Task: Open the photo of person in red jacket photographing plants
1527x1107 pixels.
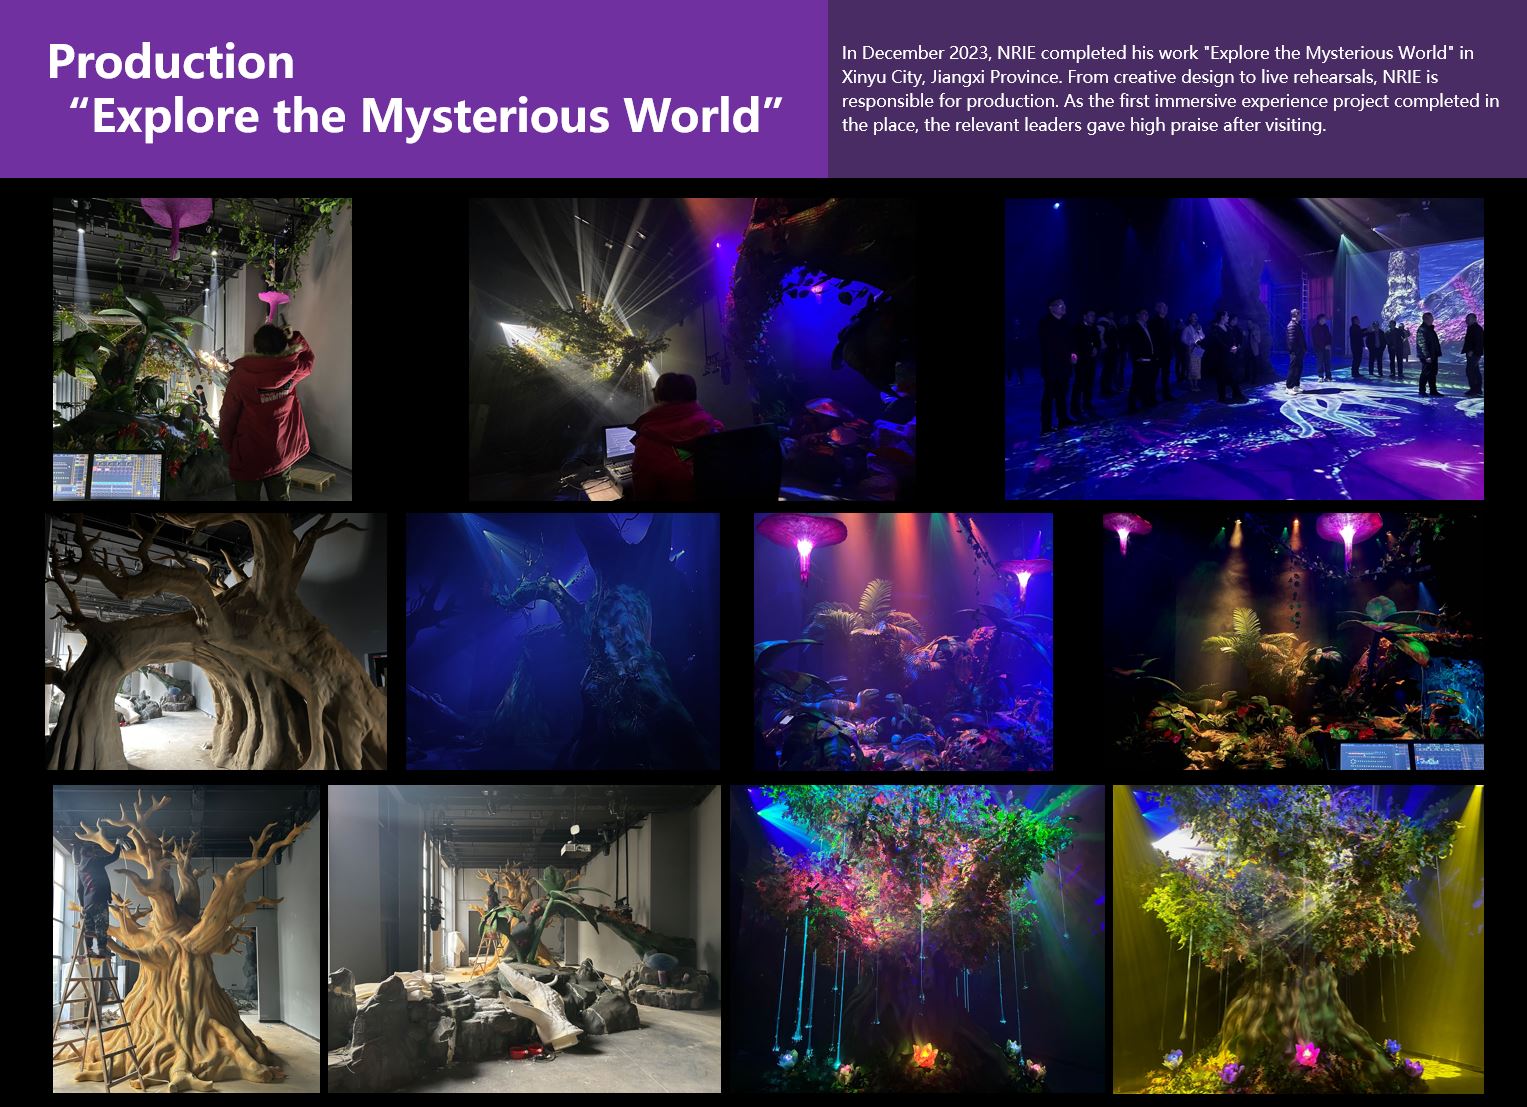Action: point(200,348)
